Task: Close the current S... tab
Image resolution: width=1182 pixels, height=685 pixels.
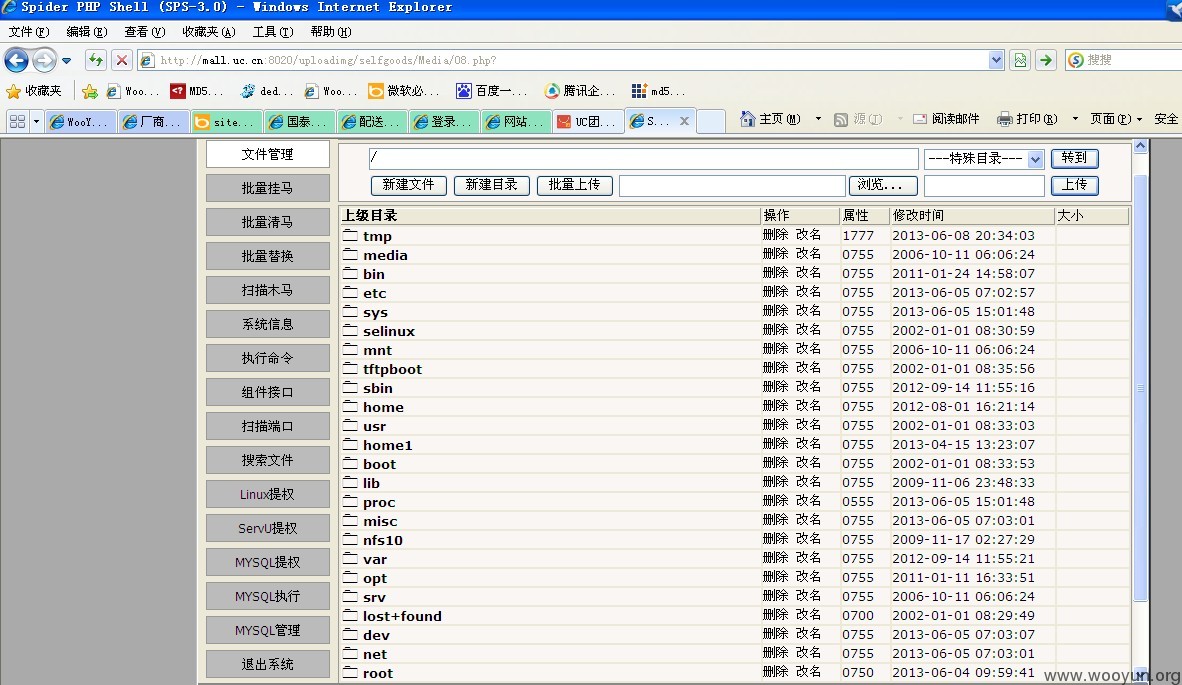Action: (x=684, y=121)
